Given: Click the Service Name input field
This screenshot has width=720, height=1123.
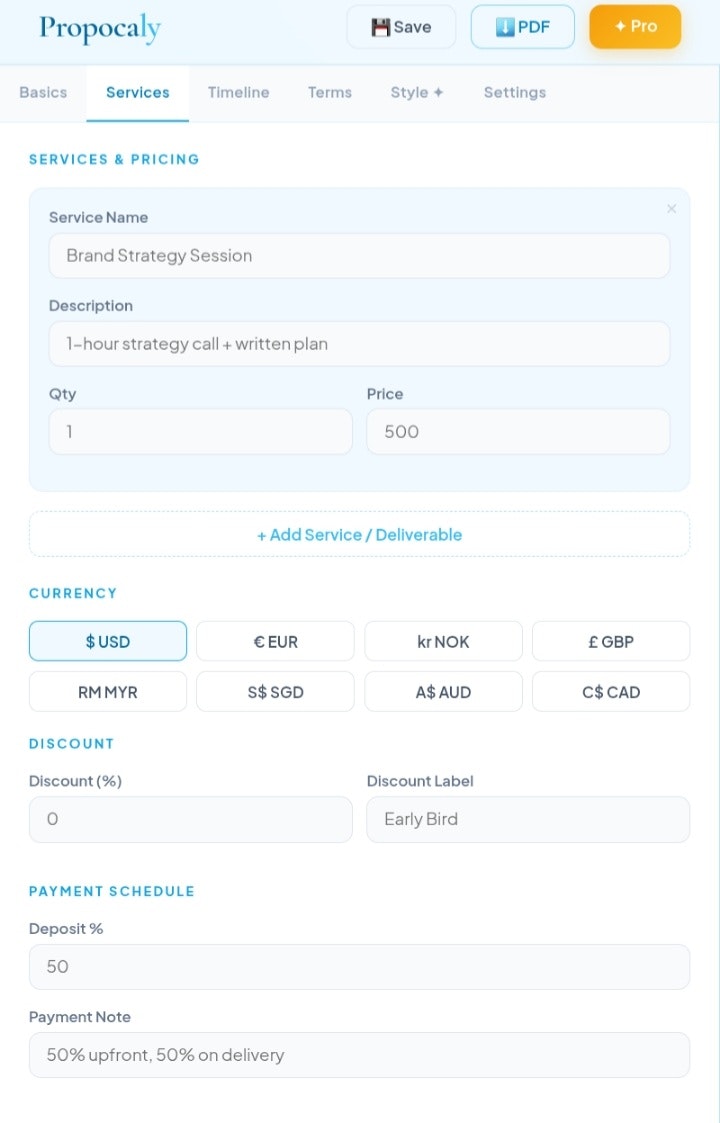Looking at the screenshot, I should coord(359,255).
